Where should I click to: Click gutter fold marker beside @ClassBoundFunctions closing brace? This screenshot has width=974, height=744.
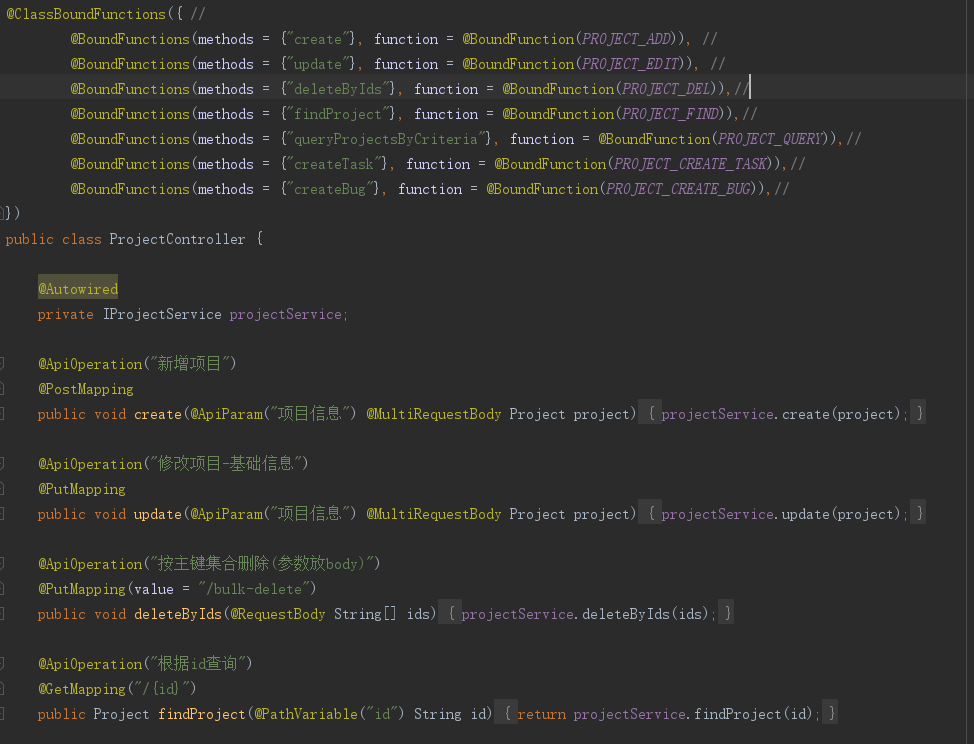pyautogui.click(x=4, y=214)
